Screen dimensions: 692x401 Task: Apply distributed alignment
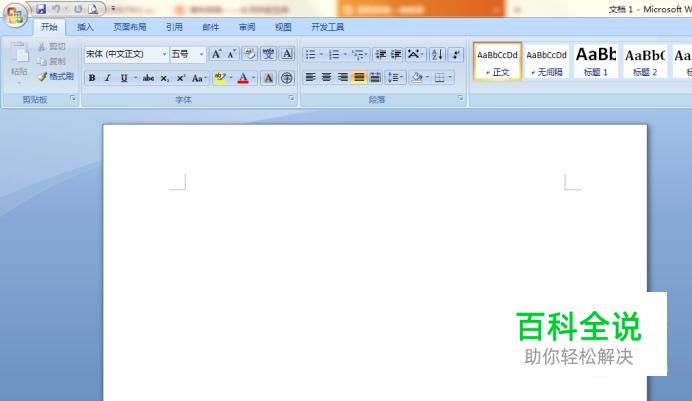coord(375,78)
